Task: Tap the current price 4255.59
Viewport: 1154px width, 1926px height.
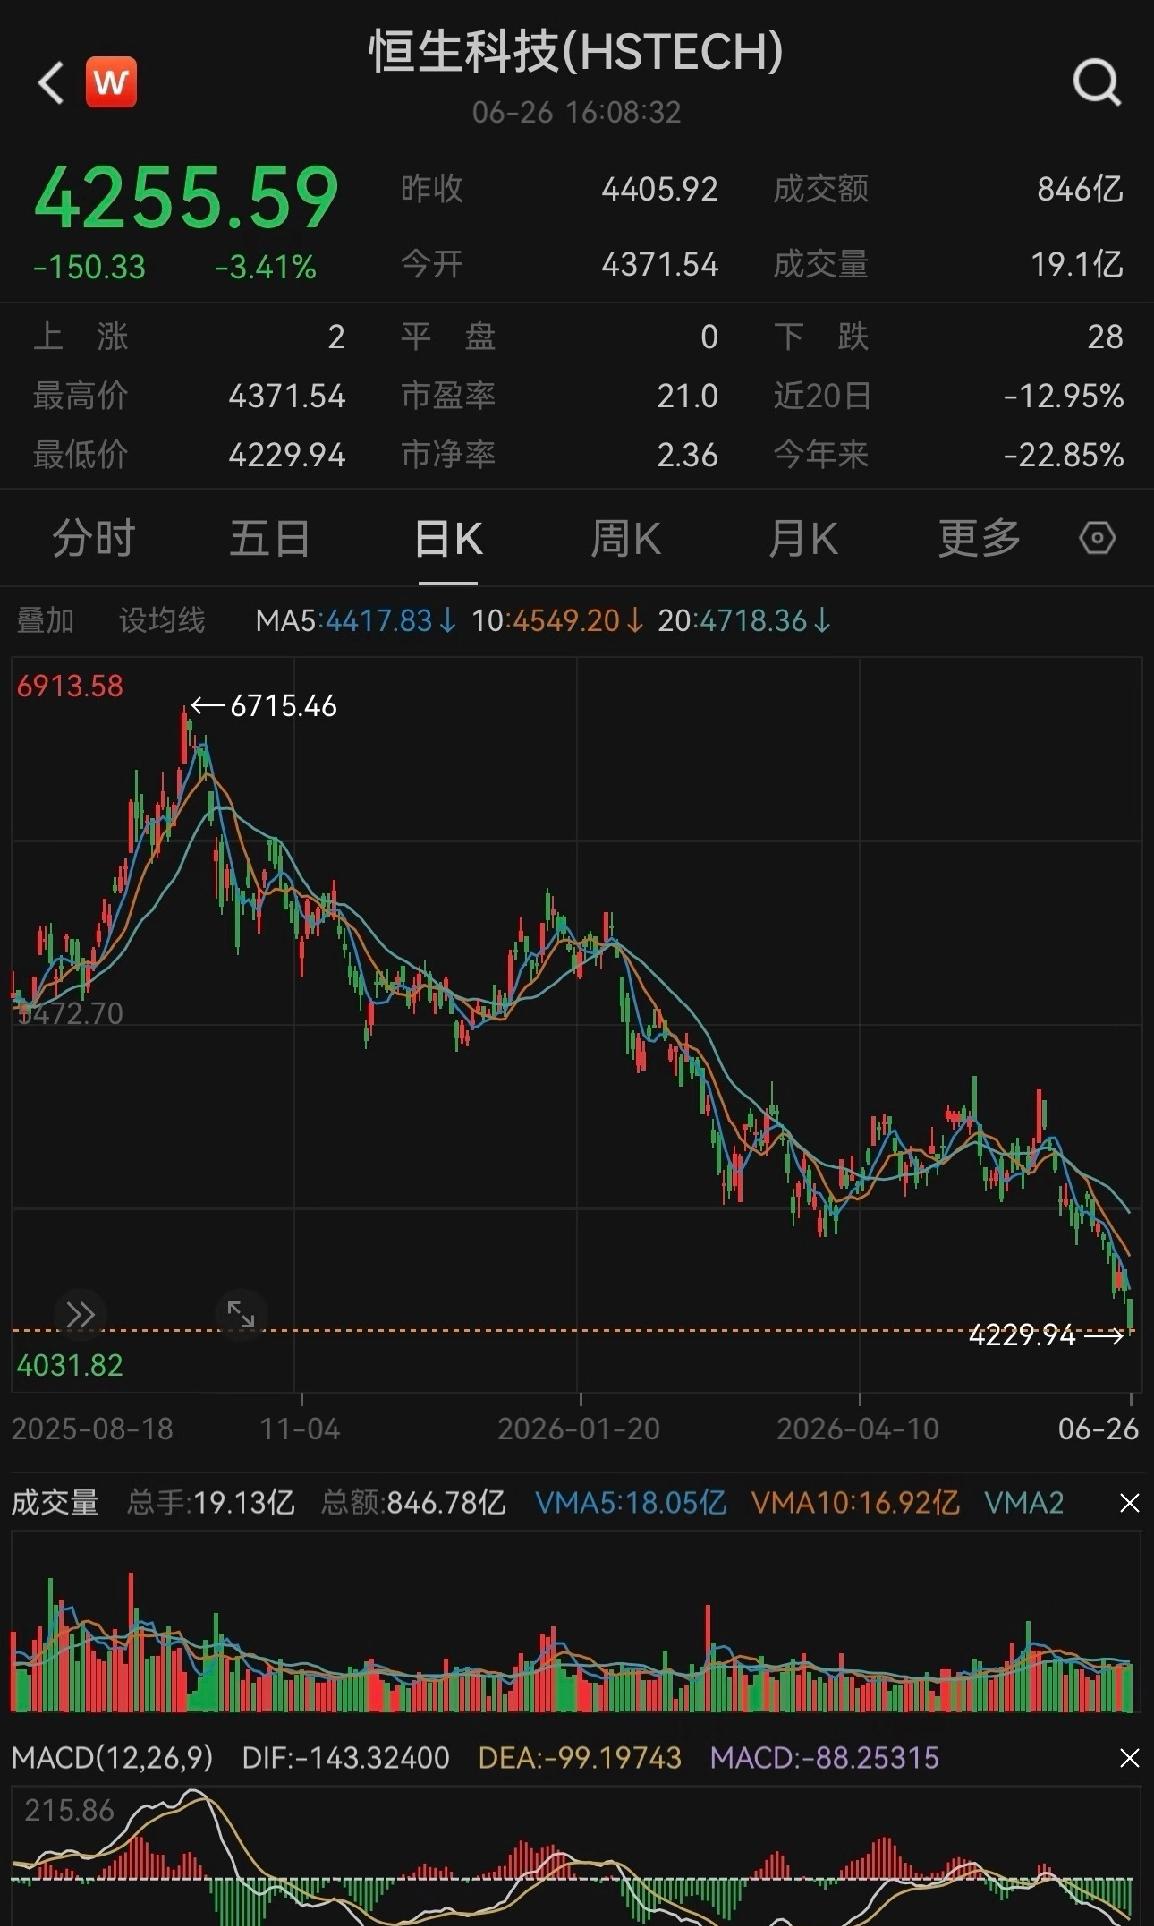Action: click(x=187, y=197)
